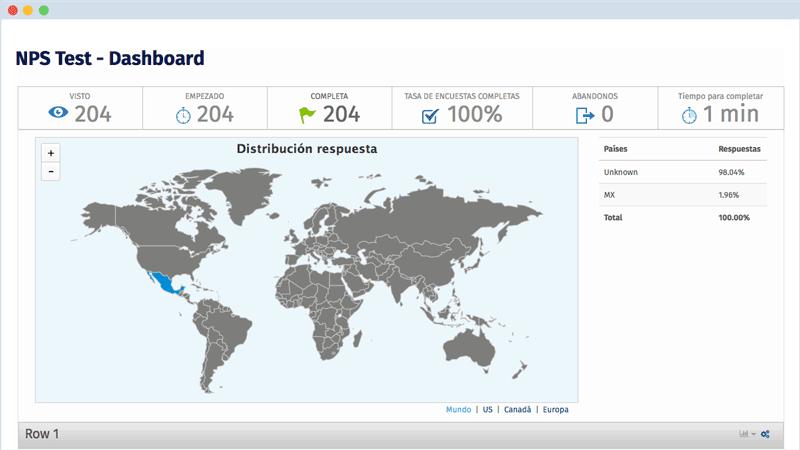Sort by Países column header

pos(616,149)
